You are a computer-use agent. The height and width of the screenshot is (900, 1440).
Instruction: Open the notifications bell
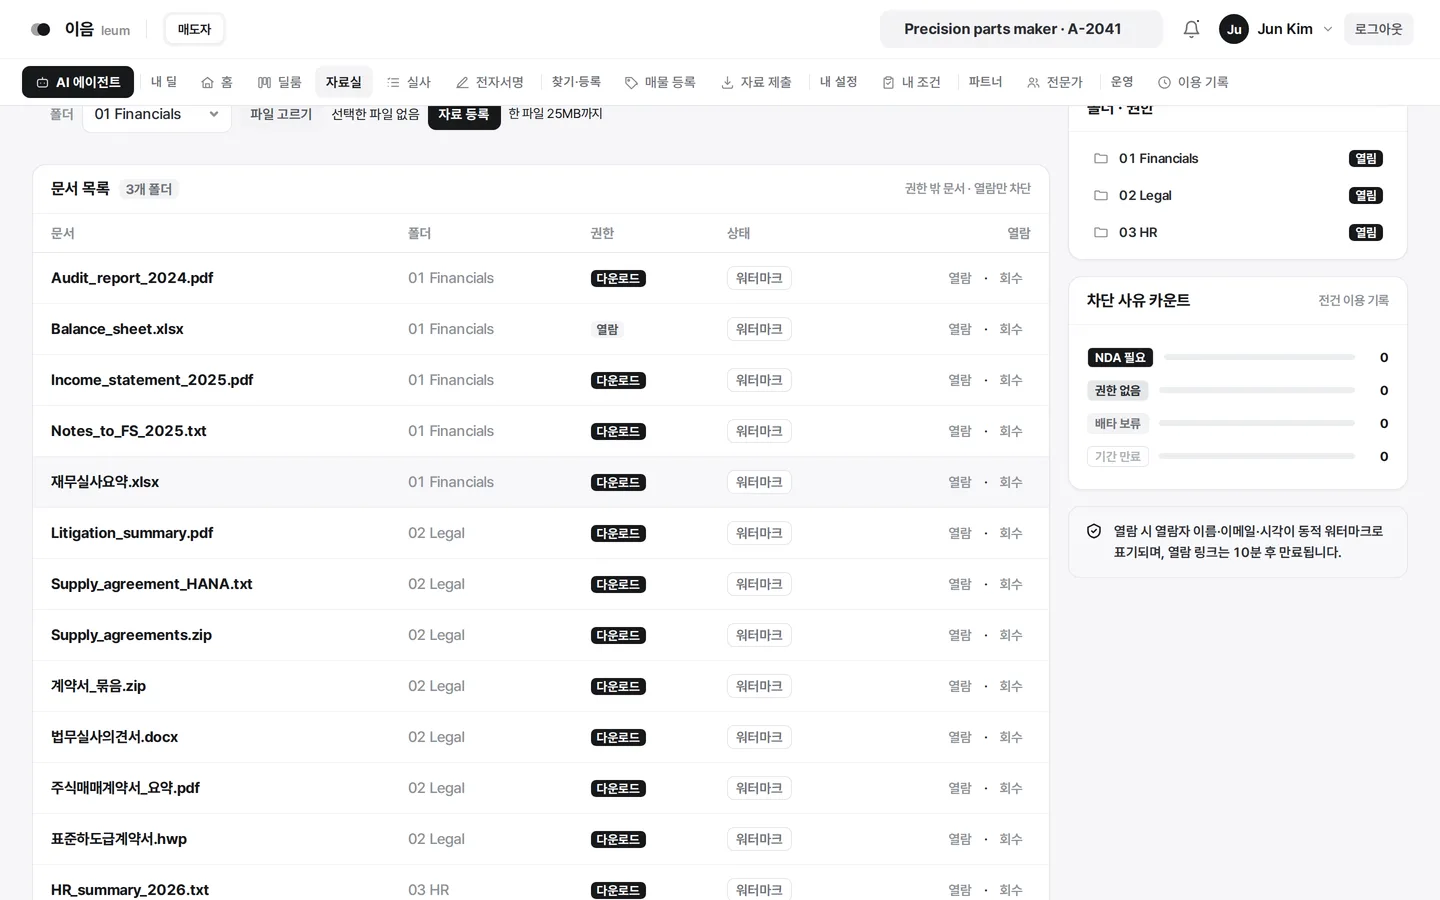pos(1191,29)
